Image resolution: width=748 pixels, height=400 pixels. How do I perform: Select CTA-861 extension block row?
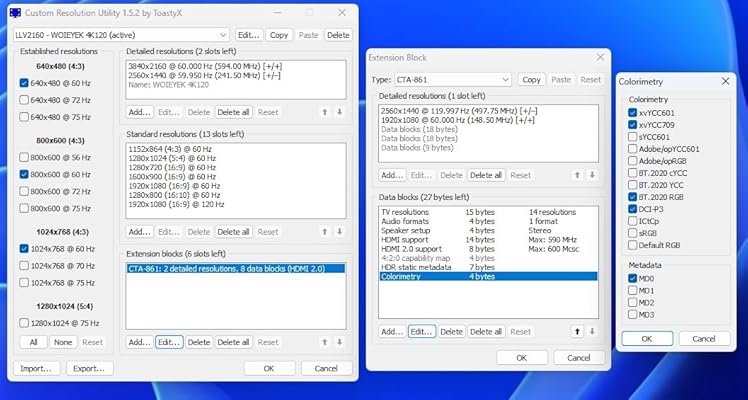236,268
